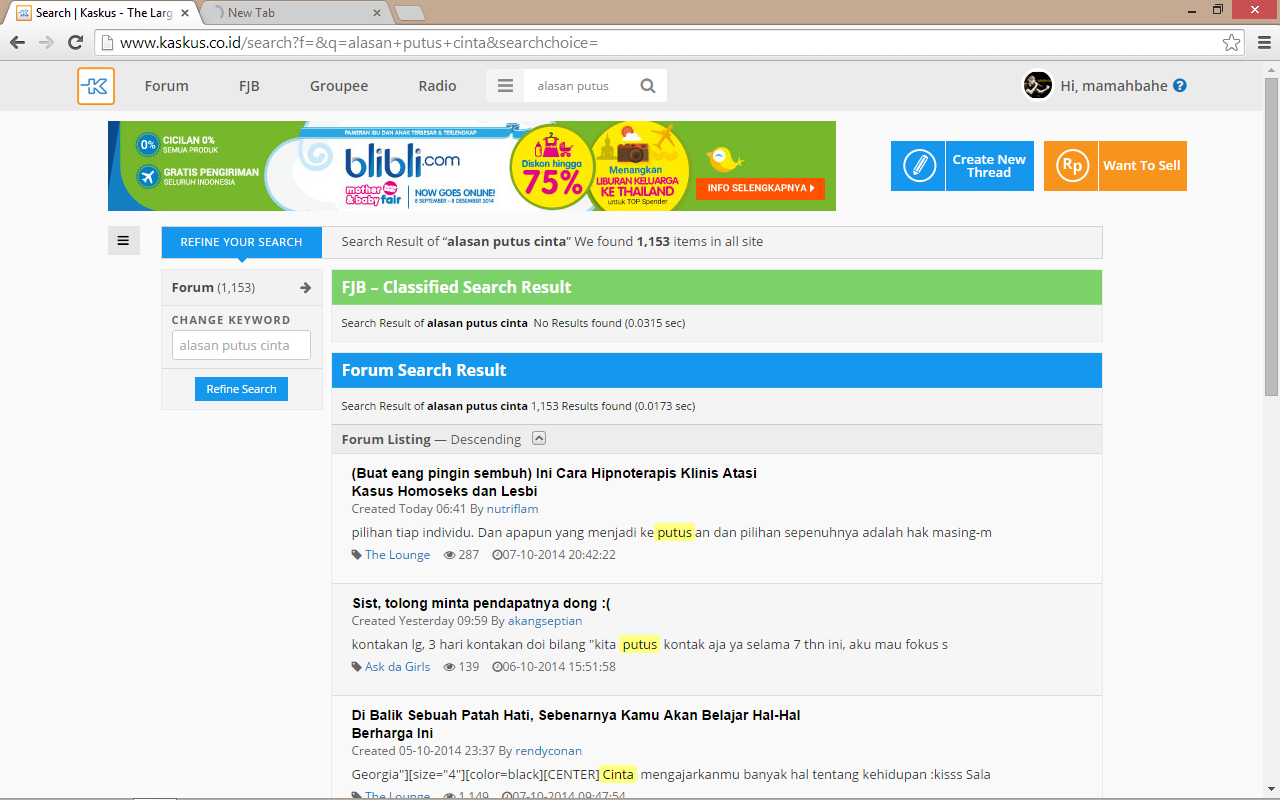Bookmark page with the star icon
Screen dimensions: 1280x800
coord(1231,43)
